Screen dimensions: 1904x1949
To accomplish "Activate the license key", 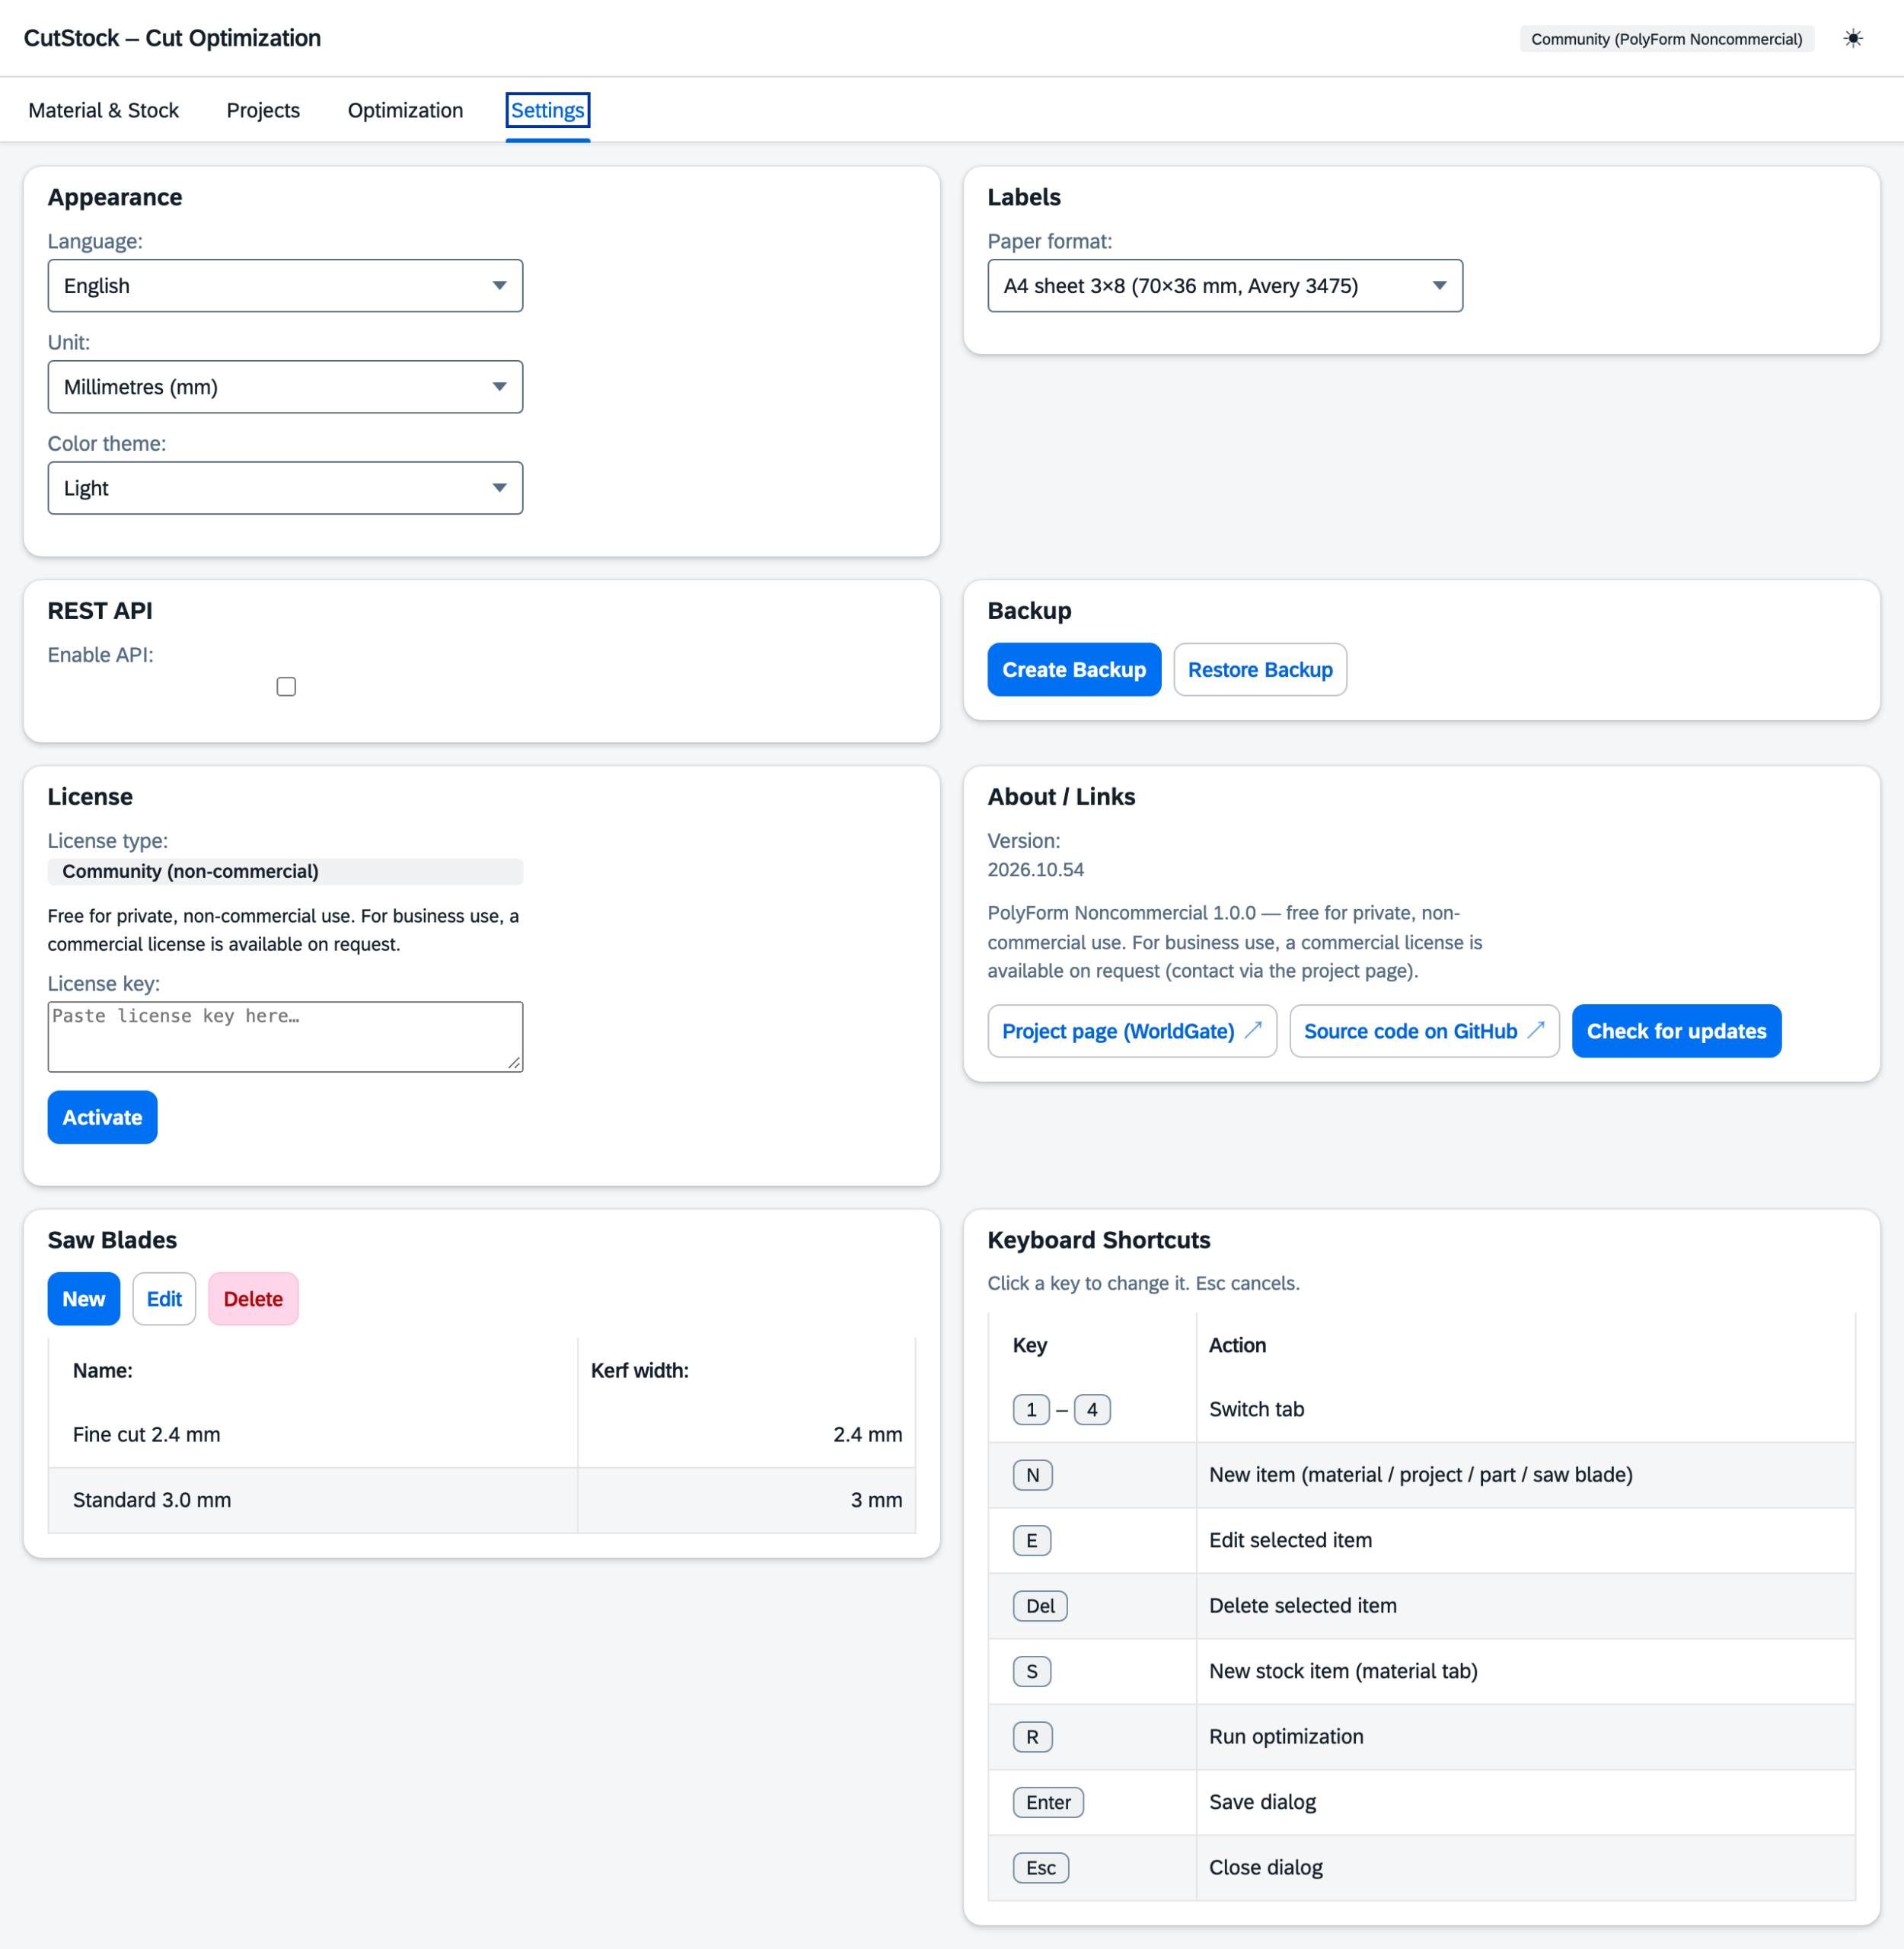I will [102, 1117].
